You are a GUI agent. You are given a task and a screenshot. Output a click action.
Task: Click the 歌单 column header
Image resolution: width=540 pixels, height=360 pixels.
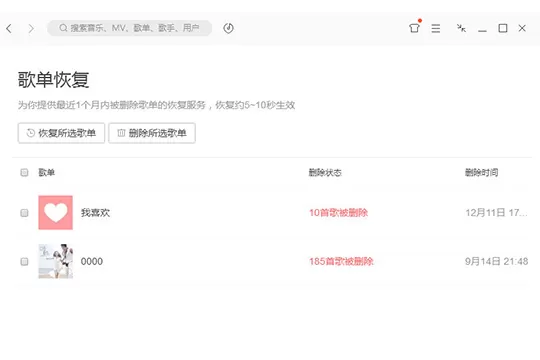(46, 172)
